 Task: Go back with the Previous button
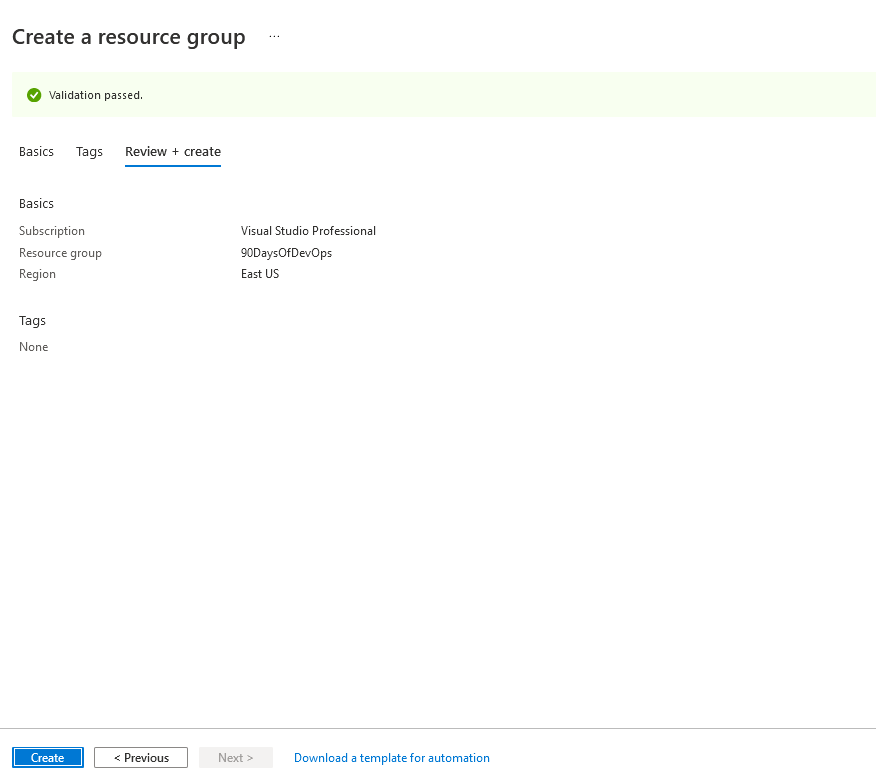pyautogui.click(x=141, y=758)
